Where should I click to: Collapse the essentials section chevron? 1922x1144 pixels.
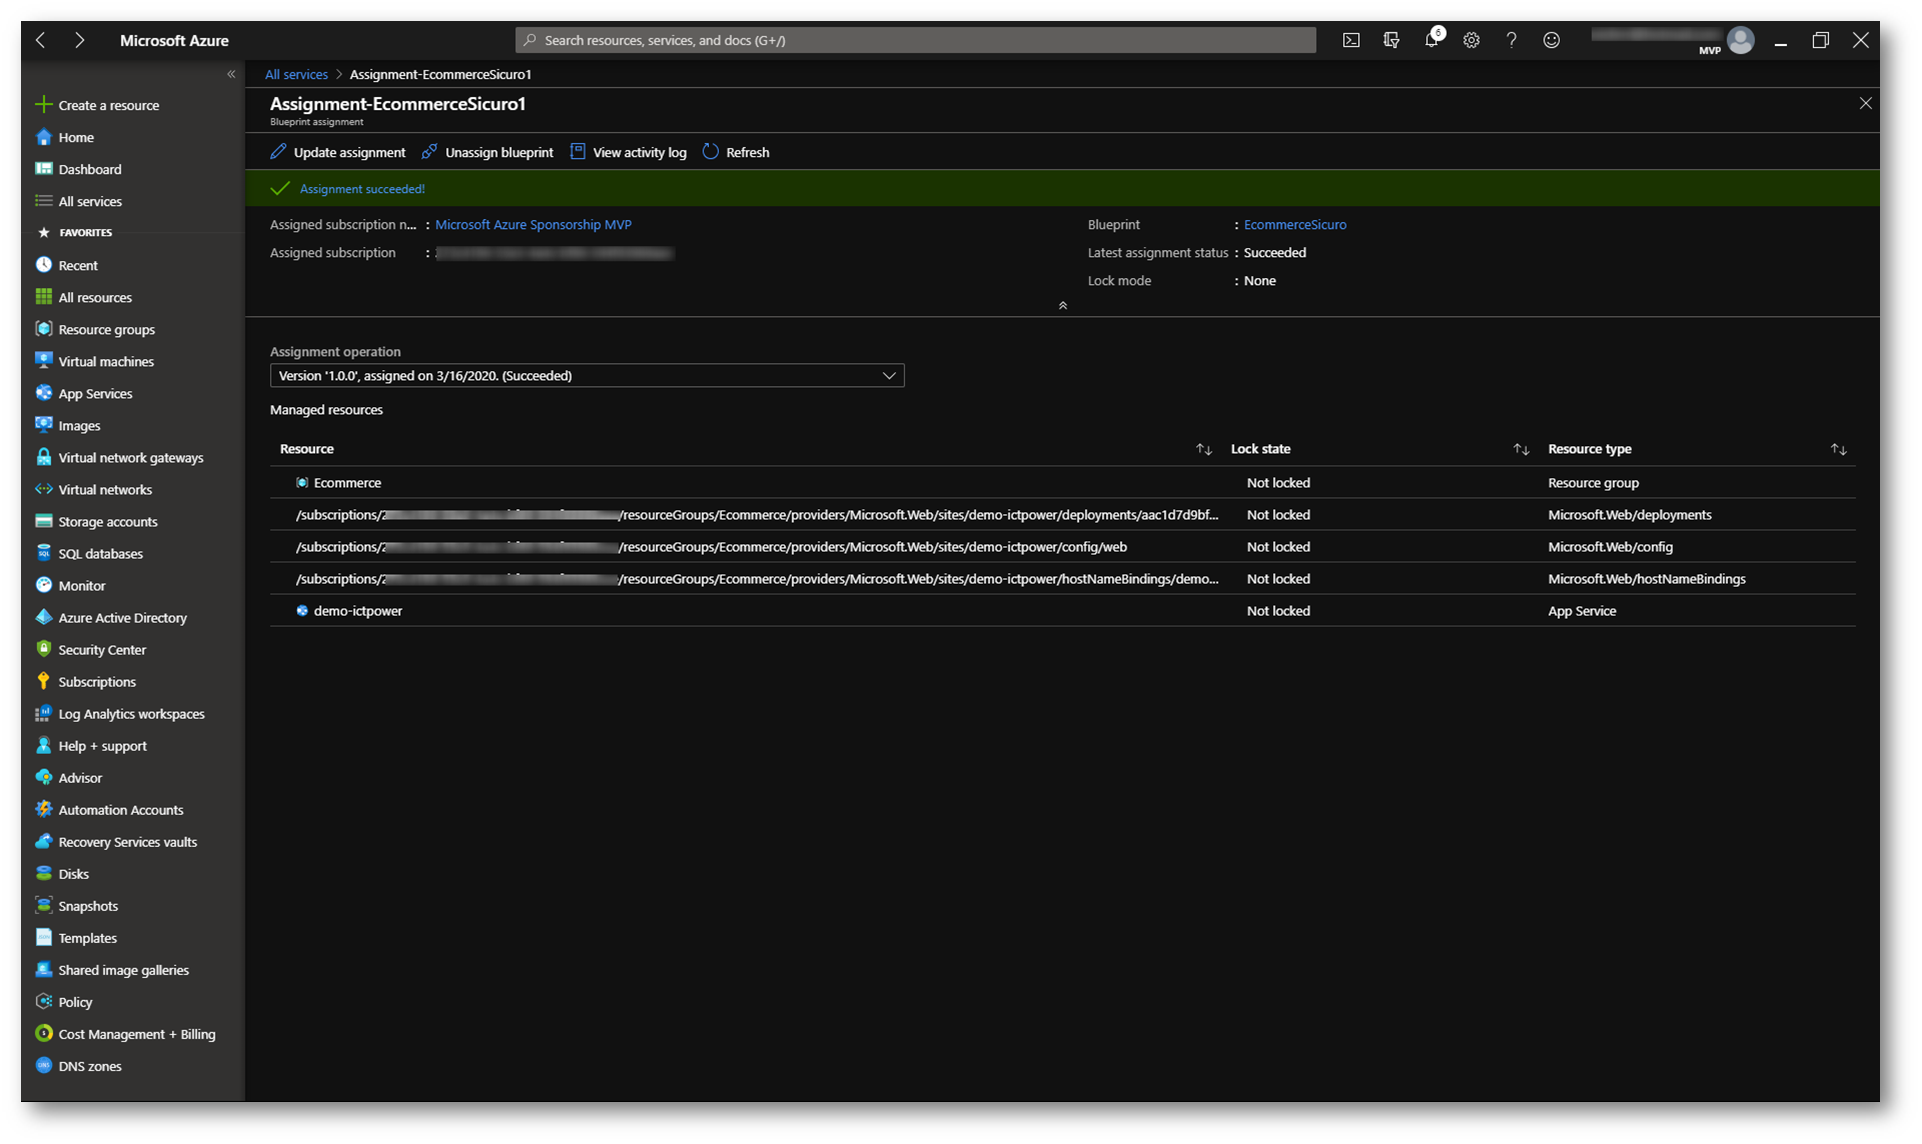pos(1062,305)
